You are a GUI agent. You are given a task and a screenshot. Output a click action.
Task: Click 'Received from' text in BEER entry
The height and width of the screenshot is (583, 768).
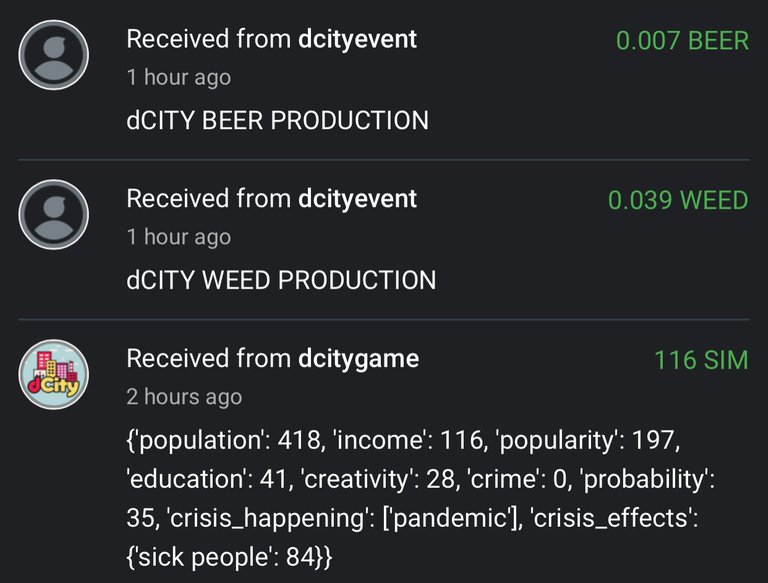(209, 39)
